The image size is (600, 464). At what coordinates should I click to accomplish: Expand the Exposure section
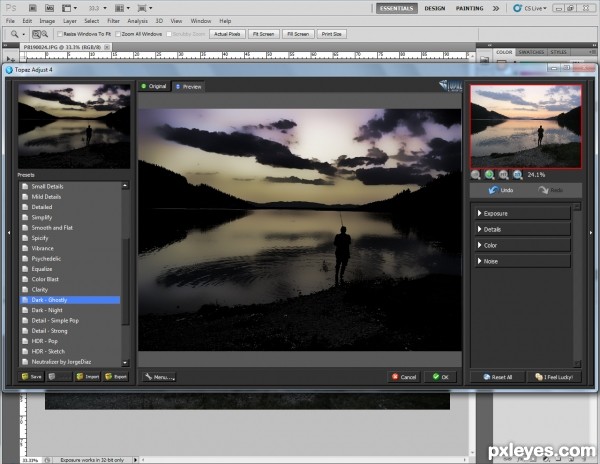click(522, 213)
